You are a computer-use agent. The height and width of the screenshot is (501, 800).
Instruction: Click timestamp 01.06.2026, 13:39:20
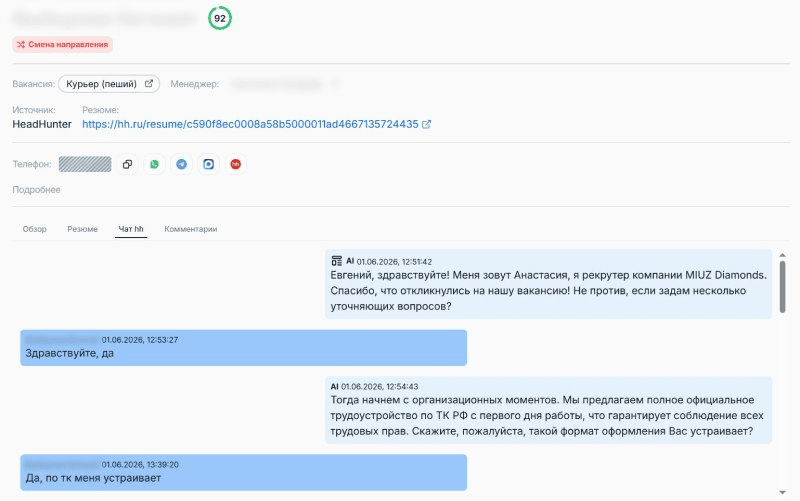coord(140,465)
